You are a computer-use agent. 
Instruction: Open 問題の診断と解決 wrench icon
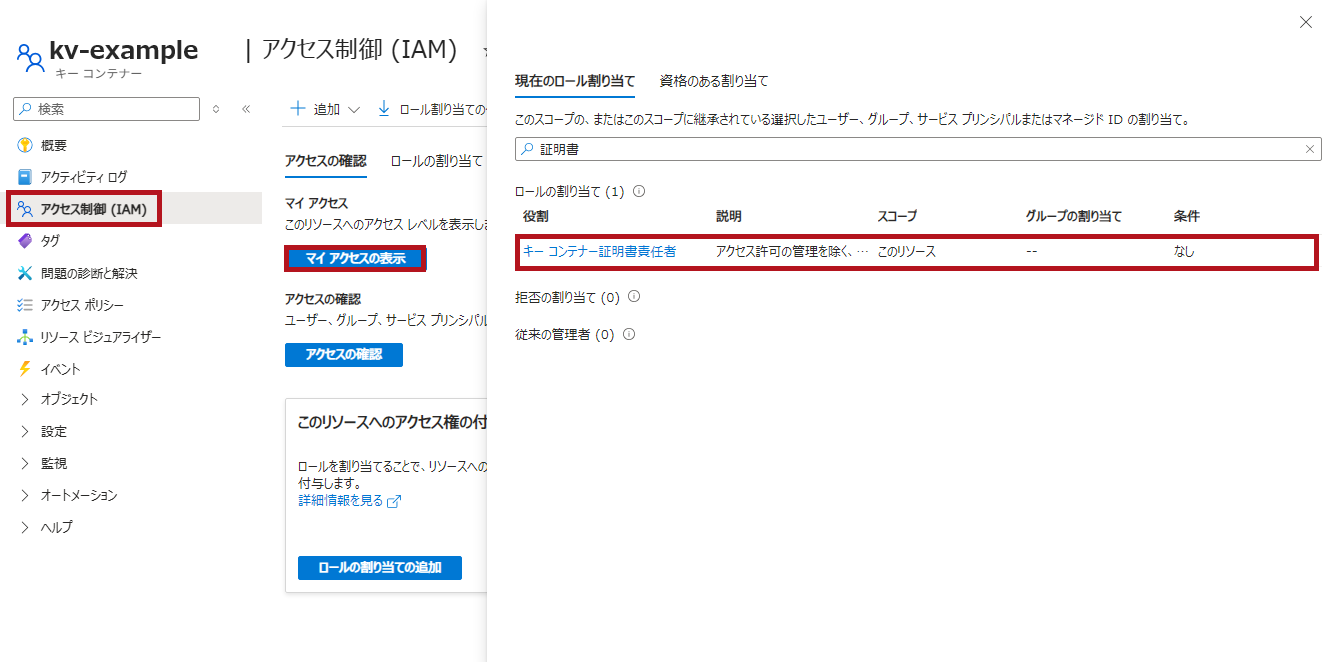click(x=25, y=273)
